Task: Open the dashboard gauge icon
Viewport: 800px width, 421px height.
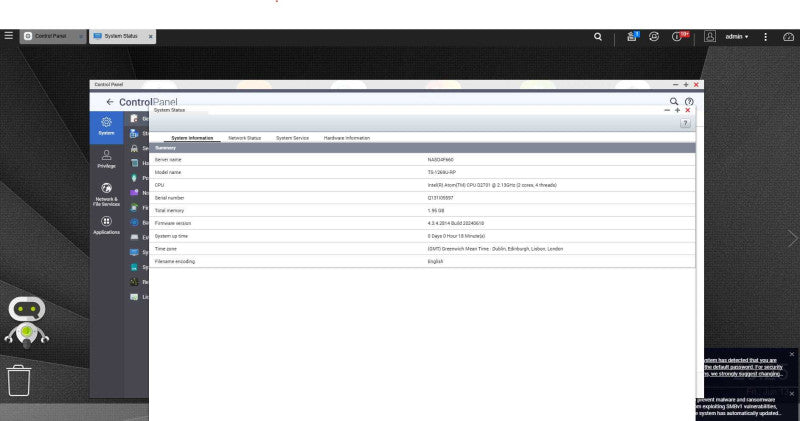Action: click(788, 37)
